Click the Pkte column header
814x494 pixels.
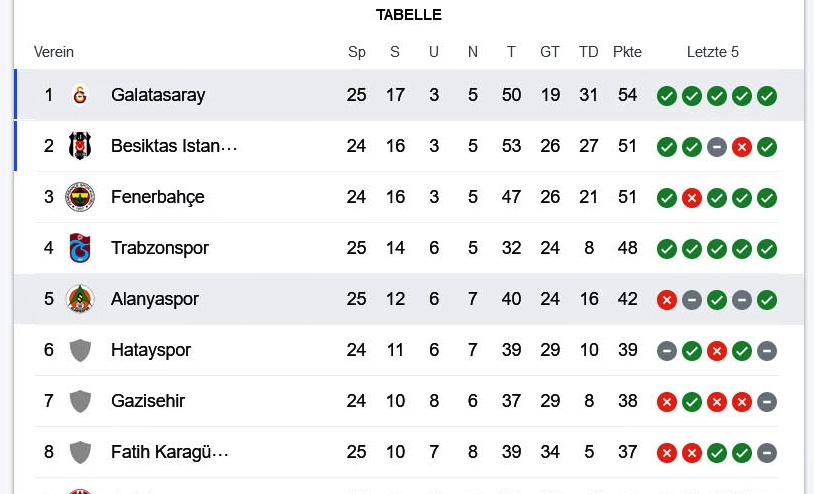[627, 52]
